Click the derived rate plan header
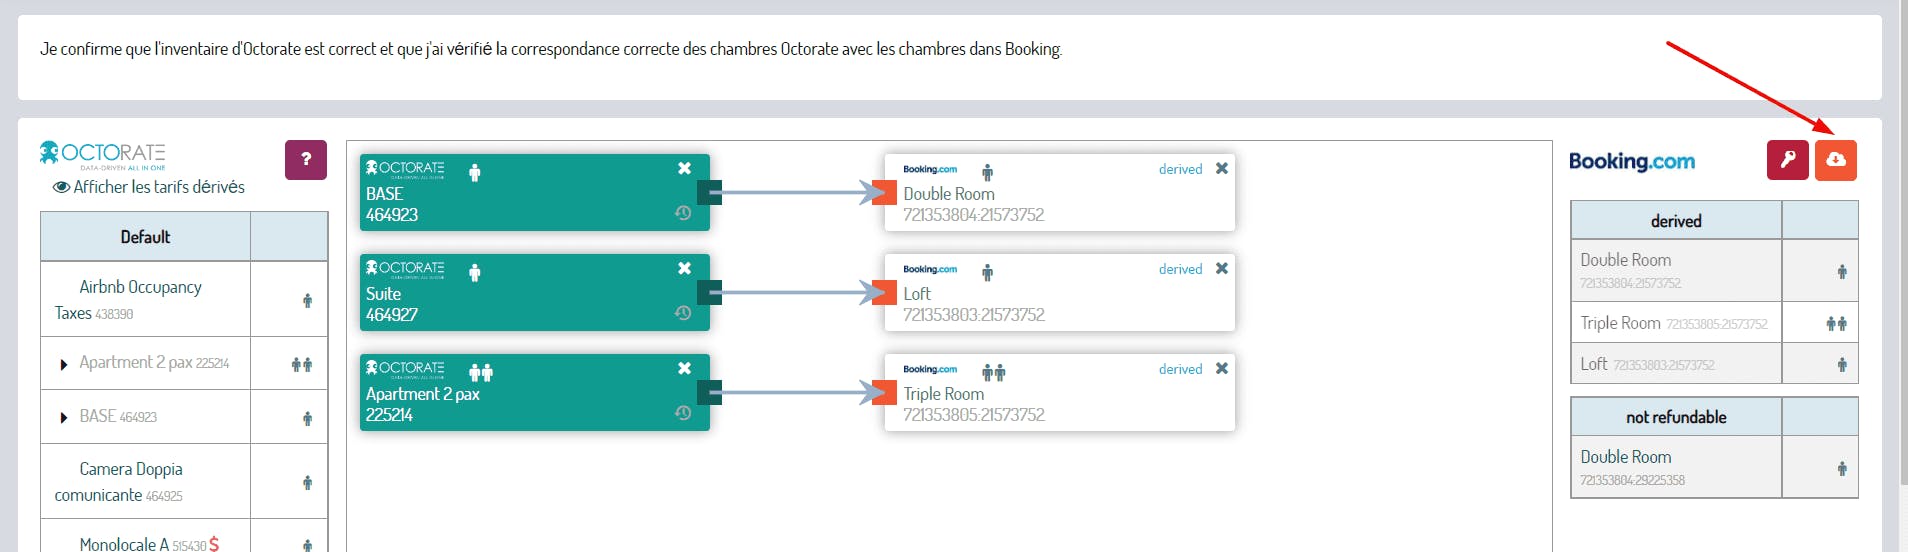 (x=1676, y=221)
